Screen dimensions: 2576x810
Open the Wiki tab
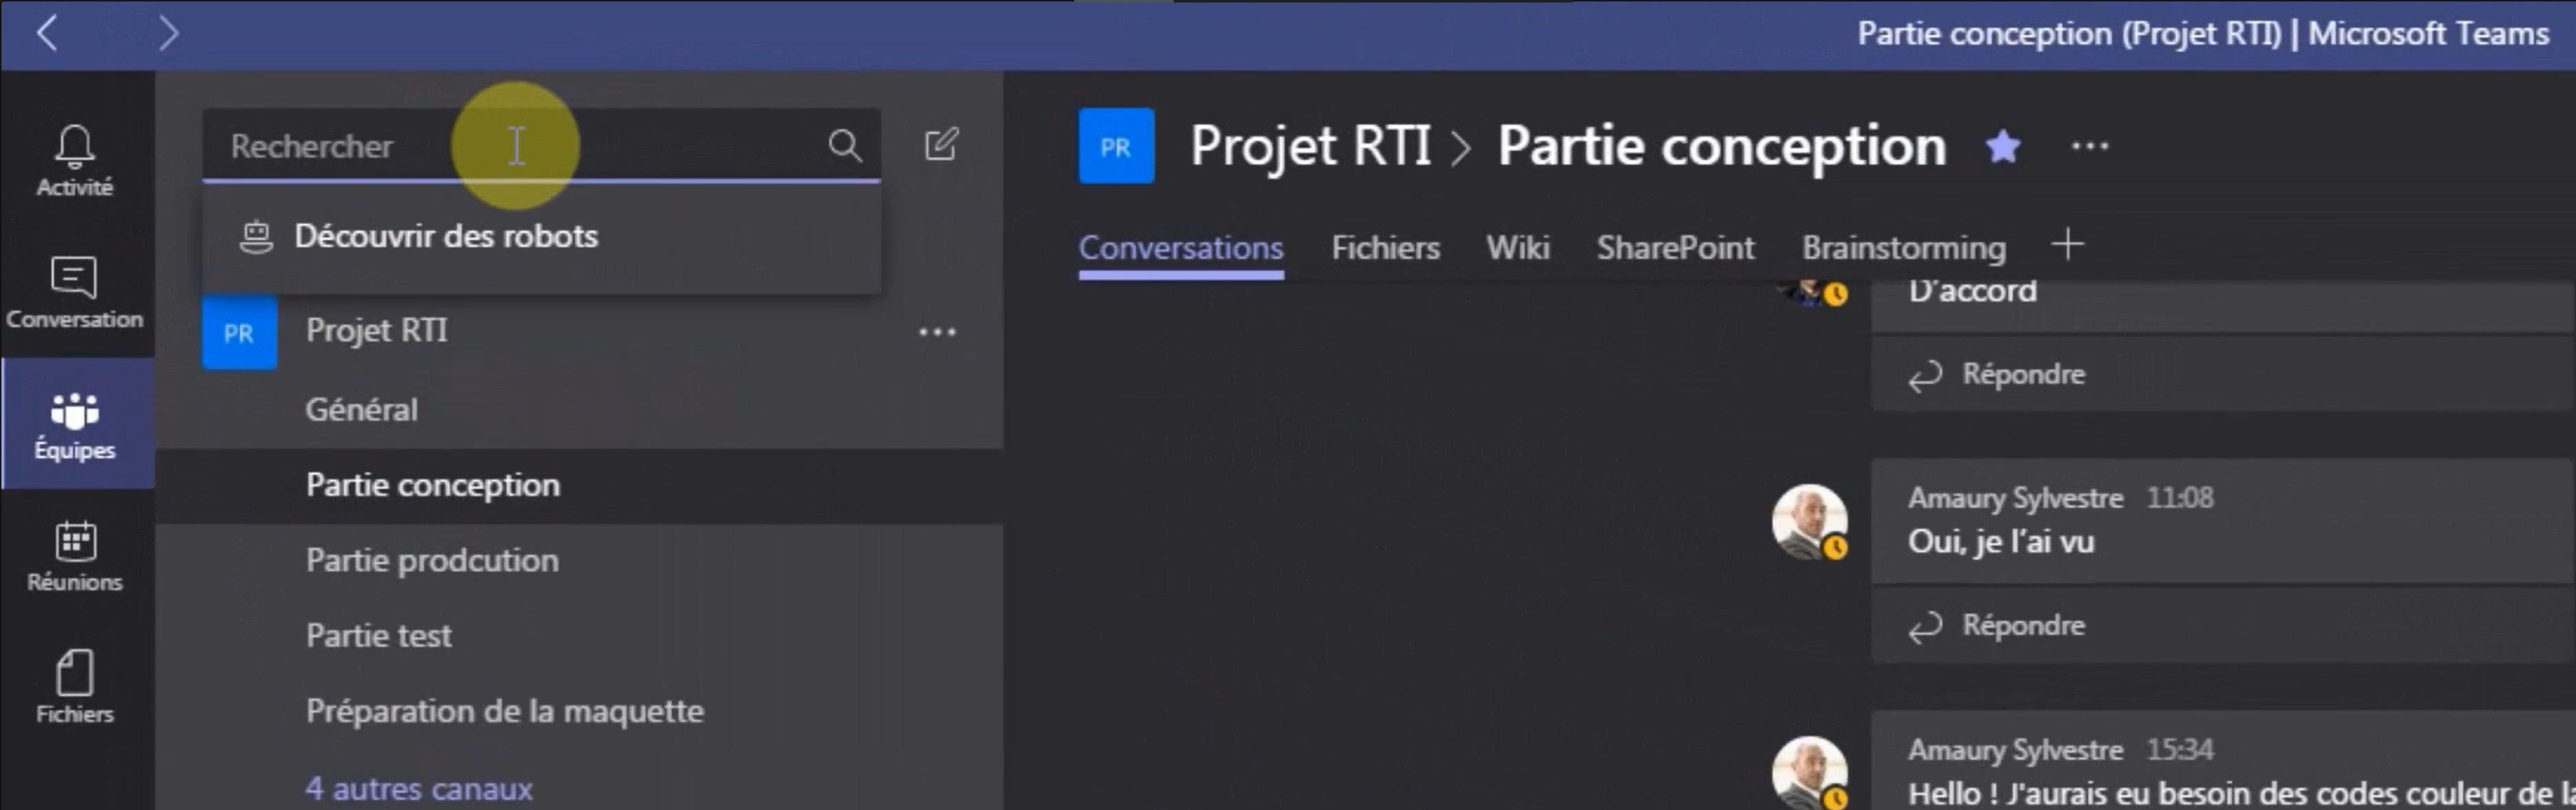(x=1517, y=247)
